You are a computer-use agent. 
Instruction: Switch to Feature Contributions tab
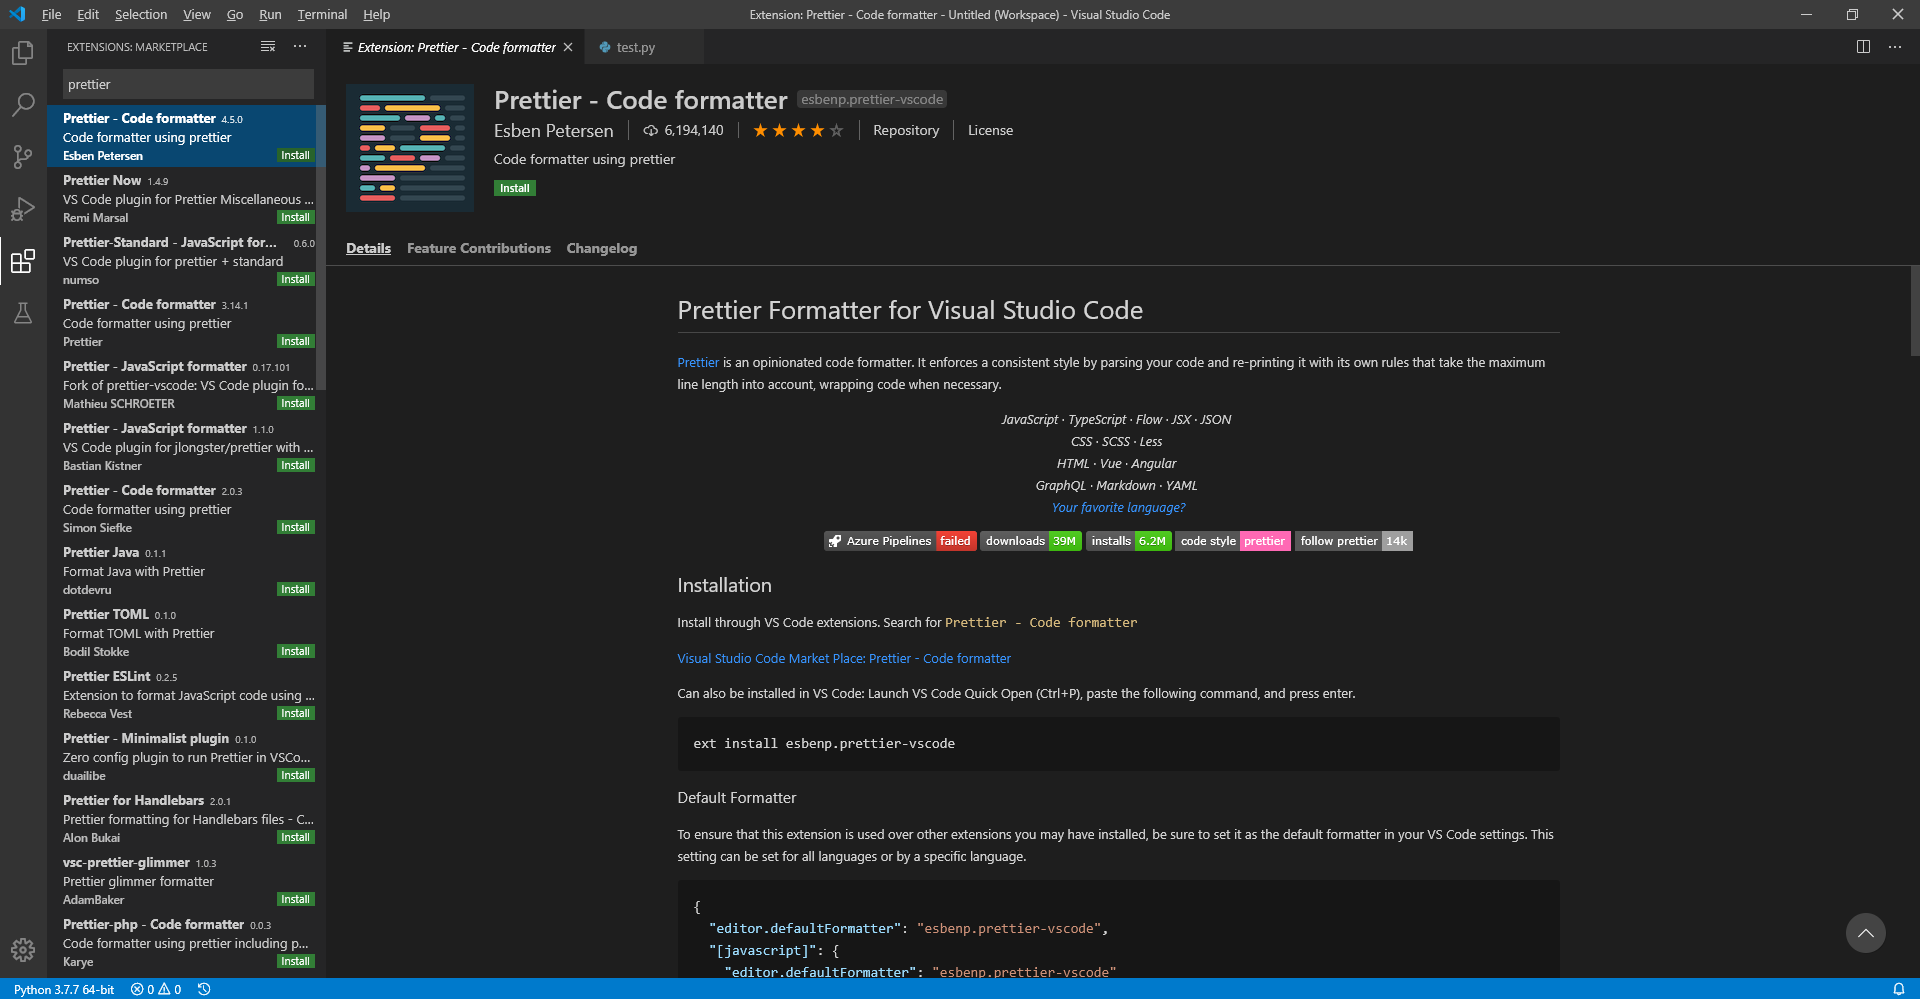click(479, 248)
